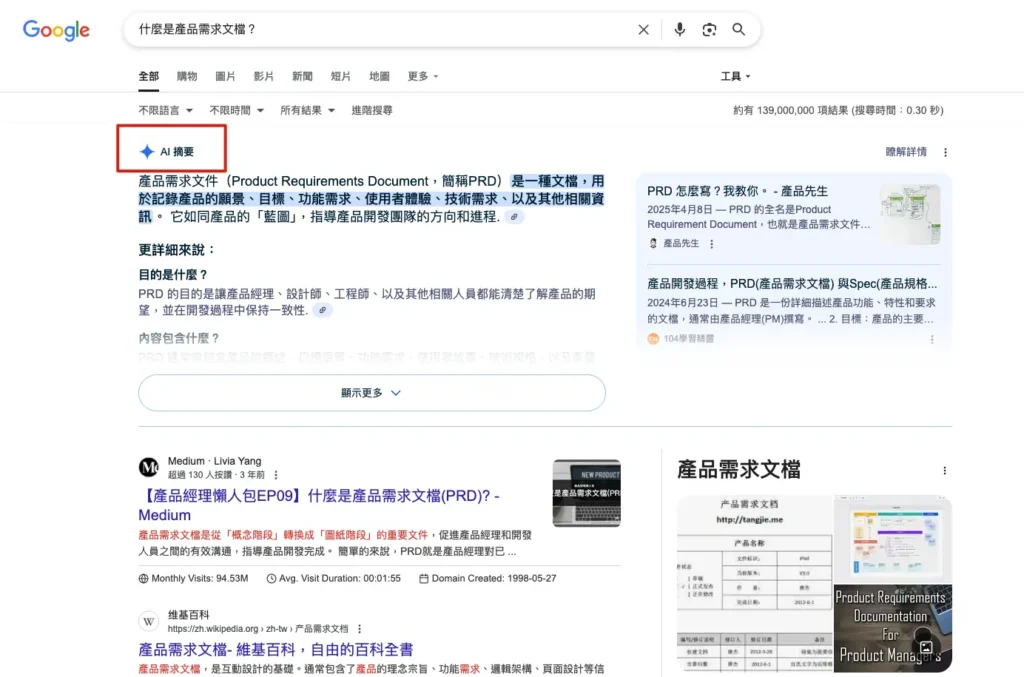The image size is (1024, 677).
Task: Open the Product Requirements Documentation image
Action: pos(893,628)
